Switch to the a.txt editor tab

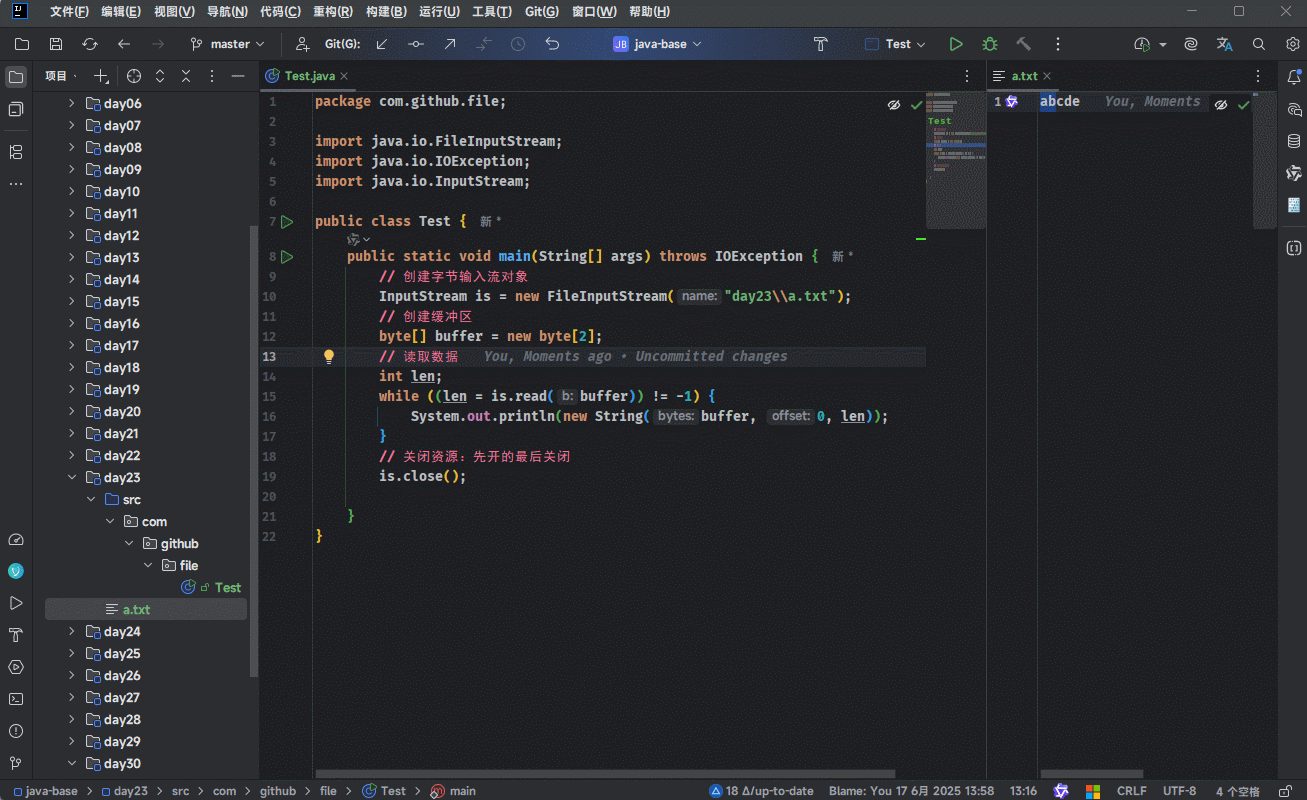[1024, 76]
